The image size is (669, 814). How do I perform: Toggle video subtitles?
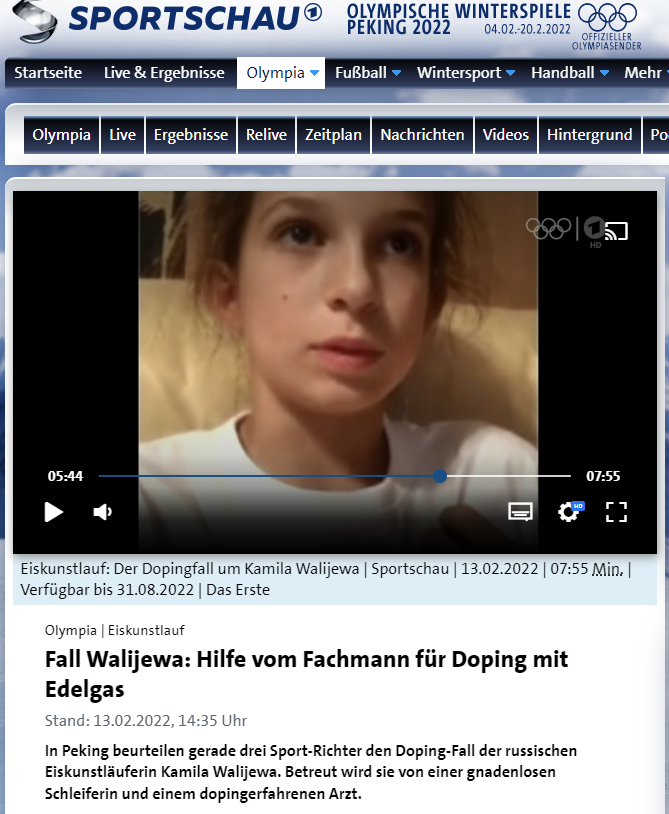(520, 512)
